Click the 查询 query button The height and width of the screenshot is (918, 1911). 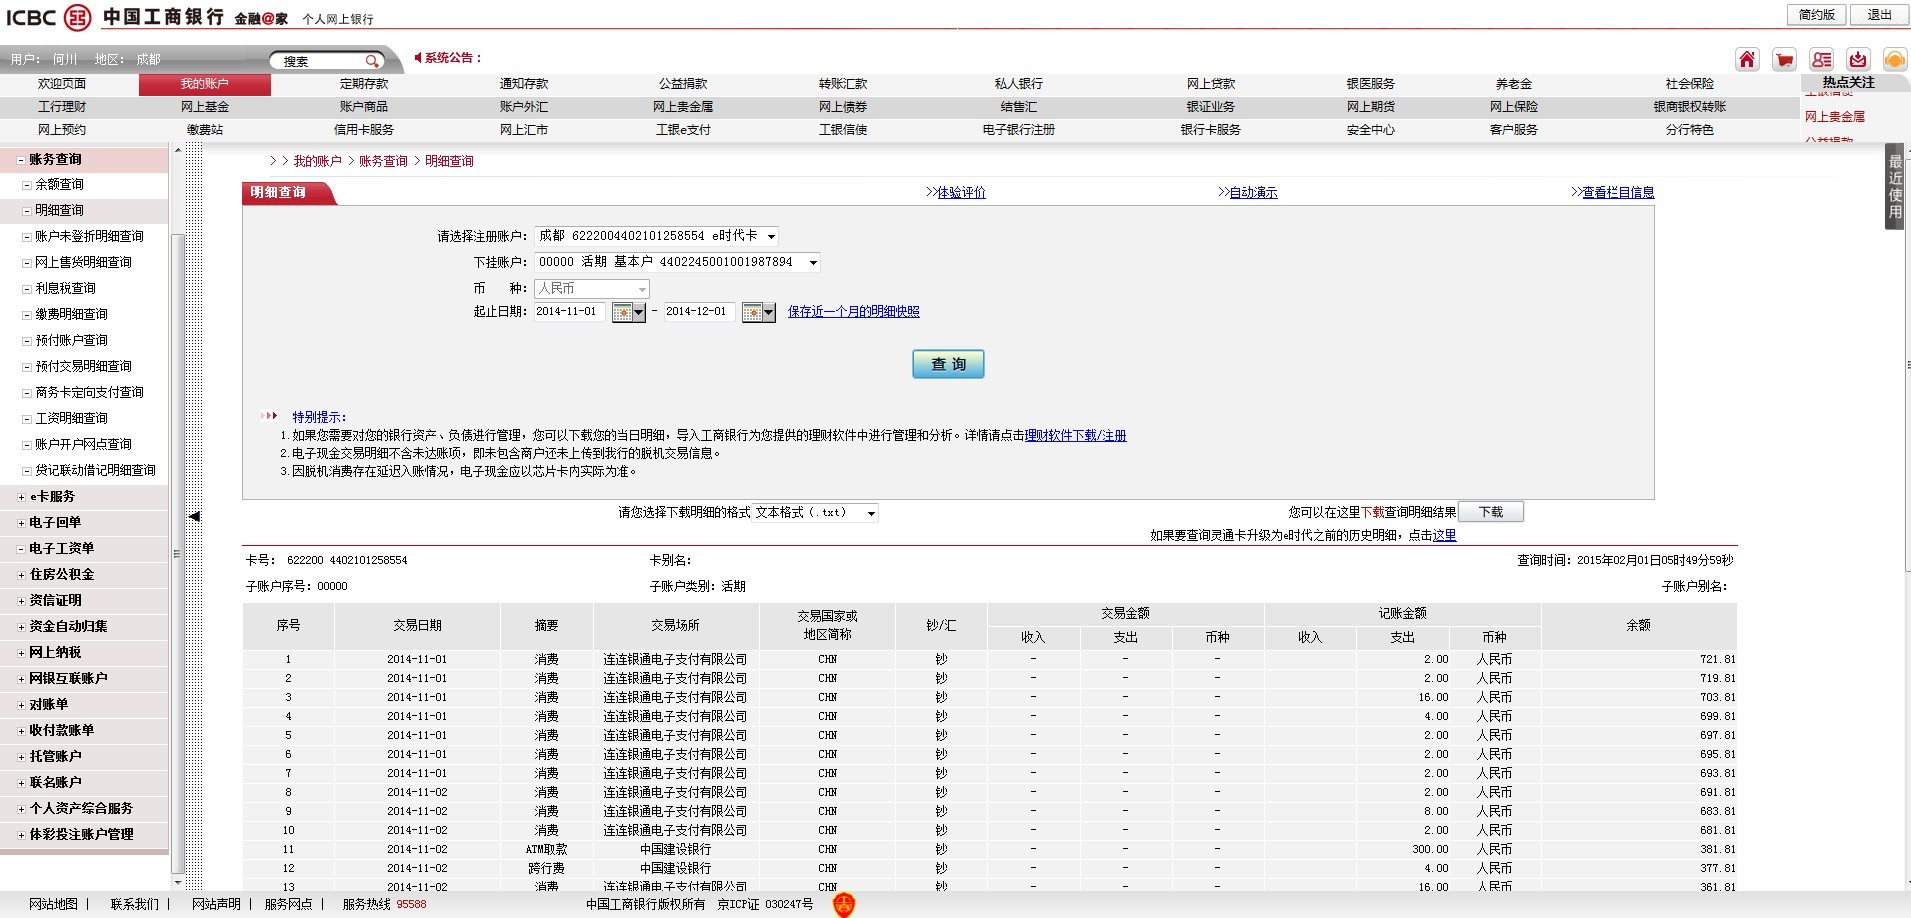click(x=947, y=364)
